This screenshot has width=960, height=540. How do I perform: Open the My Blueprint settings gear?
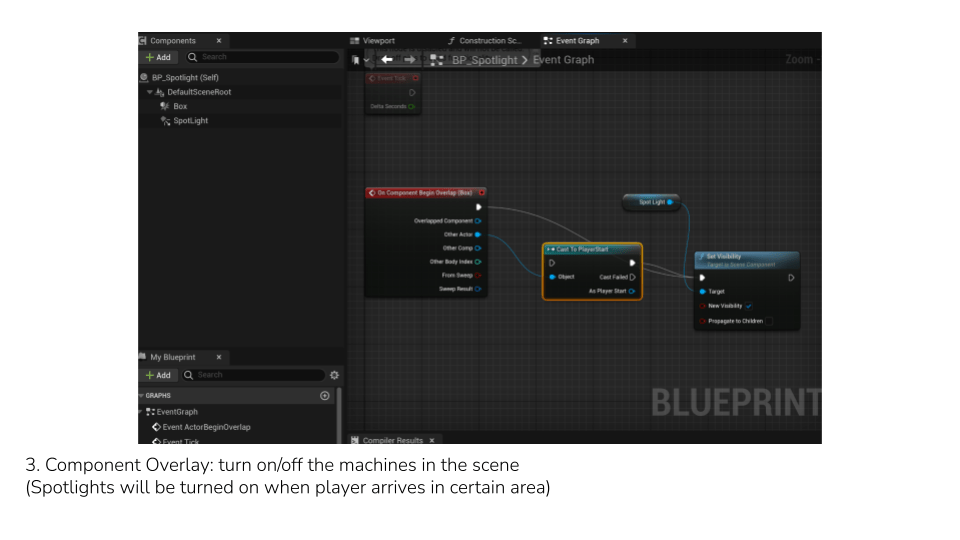tap(334, 375)
